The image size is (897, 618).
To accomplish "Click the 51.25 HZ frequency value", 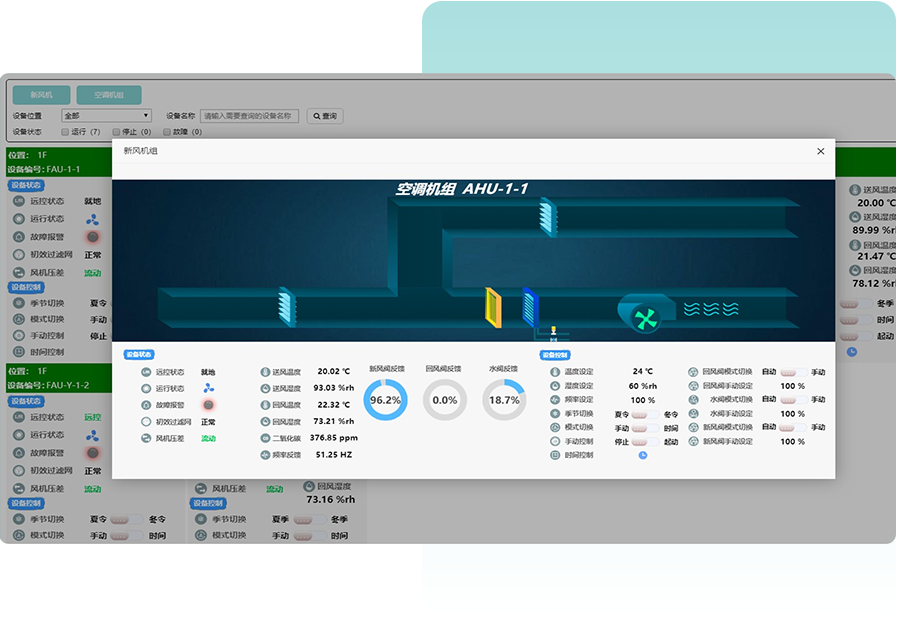I will click(x=334, y=455).
